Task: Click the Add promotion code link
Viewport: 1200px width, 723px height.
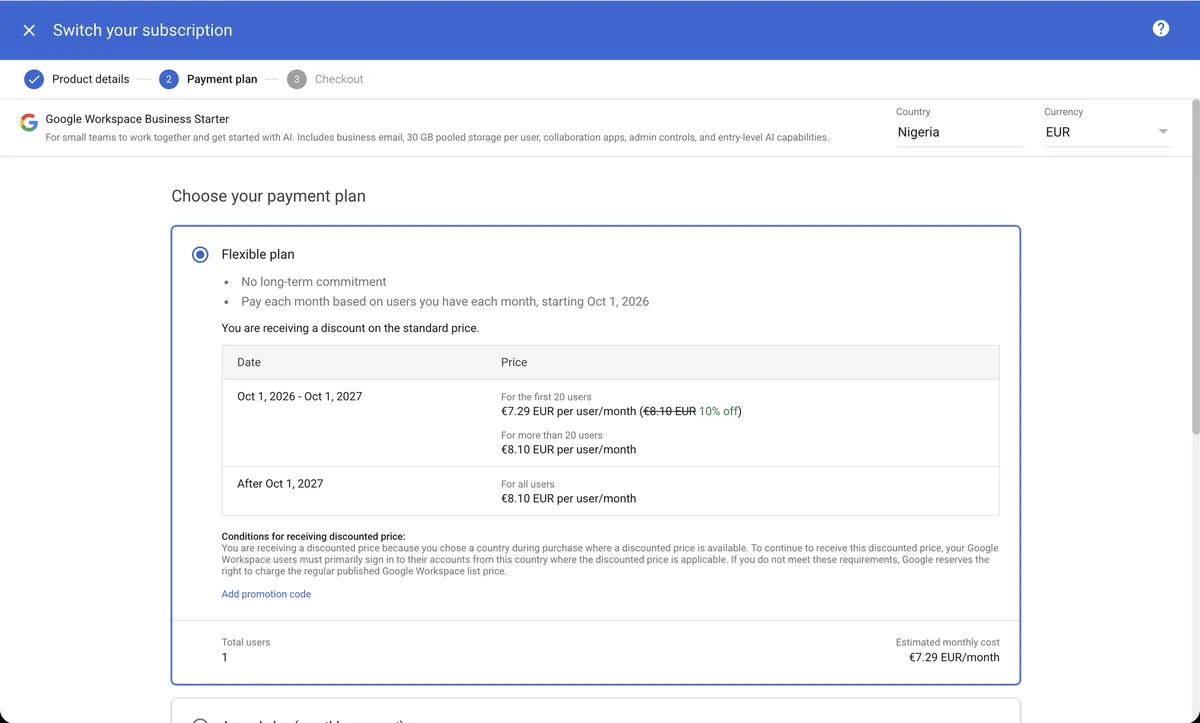Action: tap(266, 594)
